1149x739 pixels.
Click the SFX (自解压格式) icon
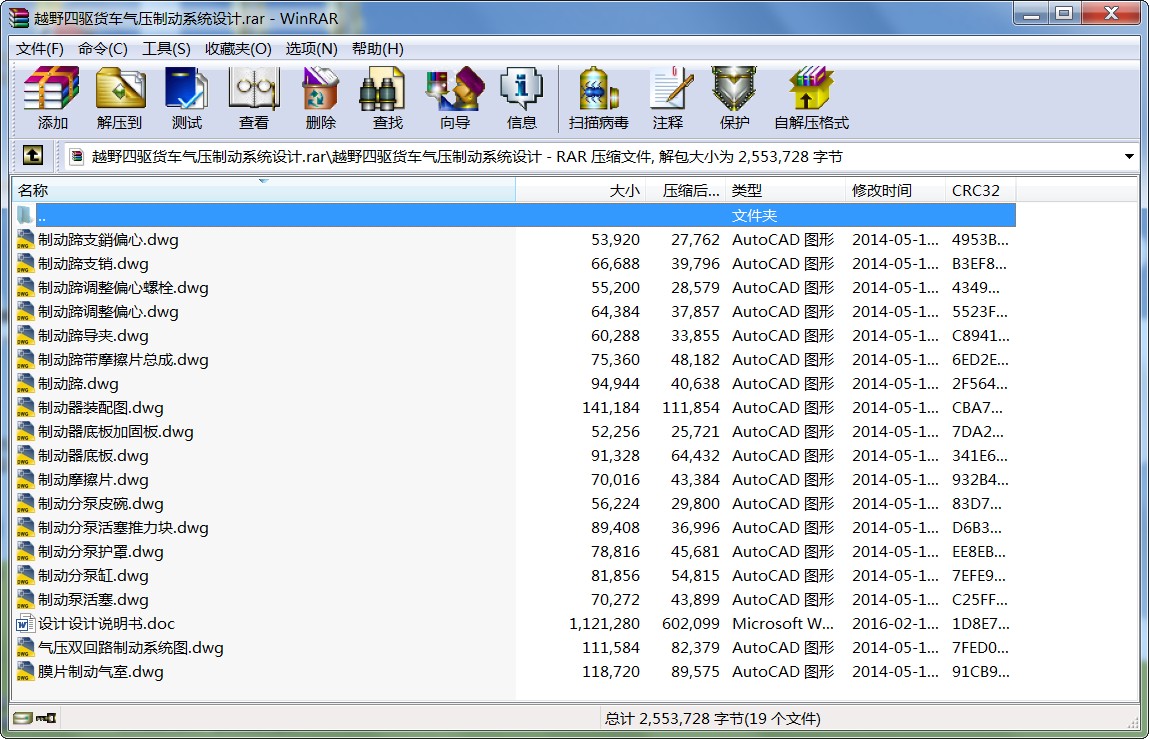[x=810, y=97]
